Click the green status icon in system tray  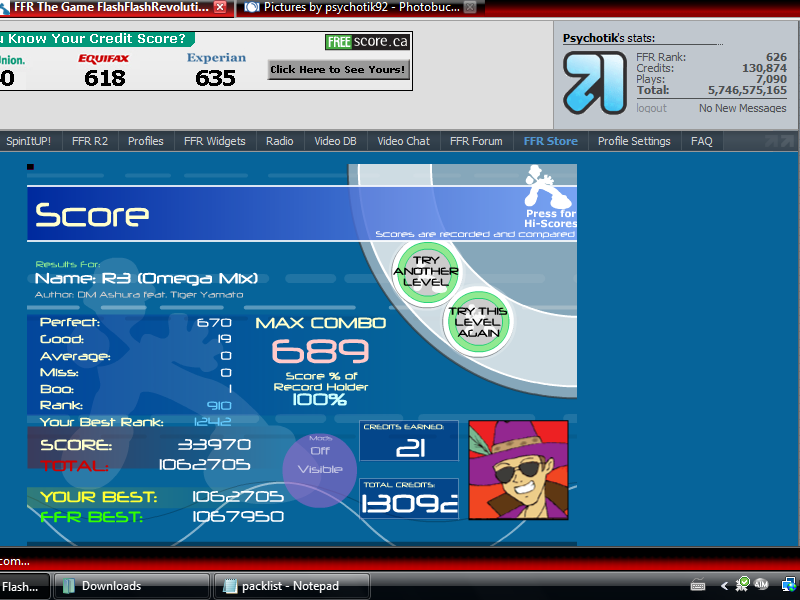[744, 583]
